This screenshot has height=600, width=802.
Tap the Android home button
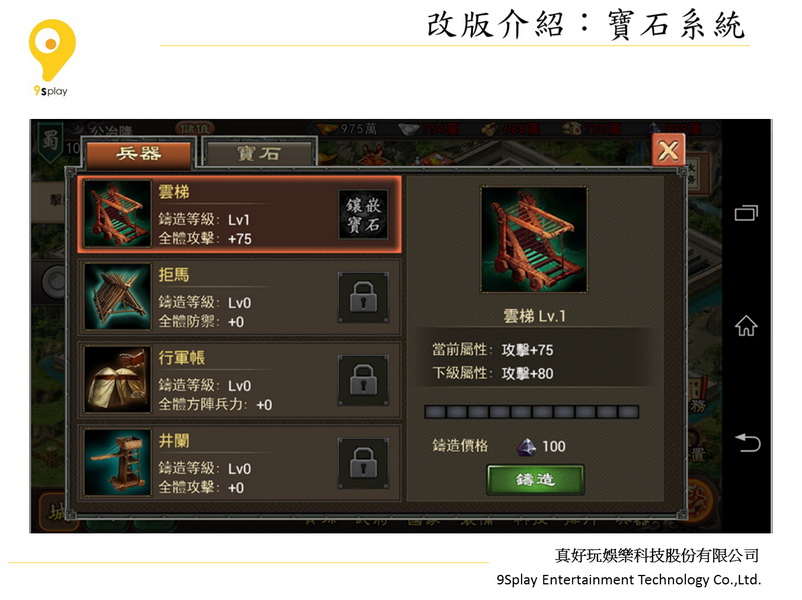click(746, 325)
